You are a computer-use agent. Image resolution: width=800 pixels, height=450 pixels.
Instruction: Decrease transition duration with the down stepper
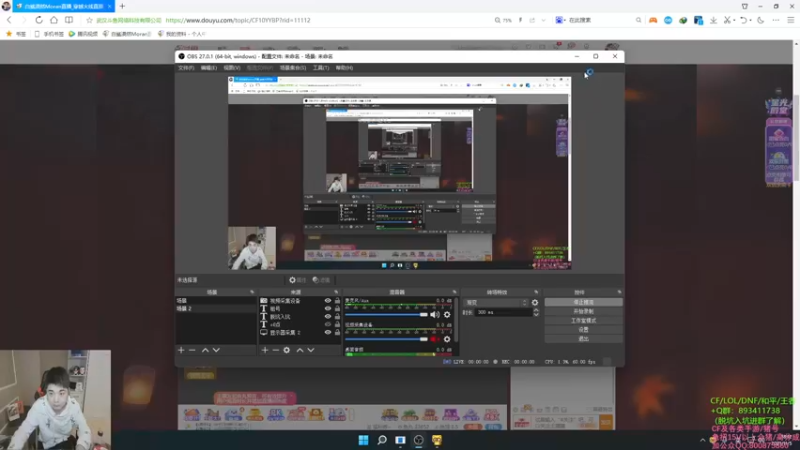(536, 315)
